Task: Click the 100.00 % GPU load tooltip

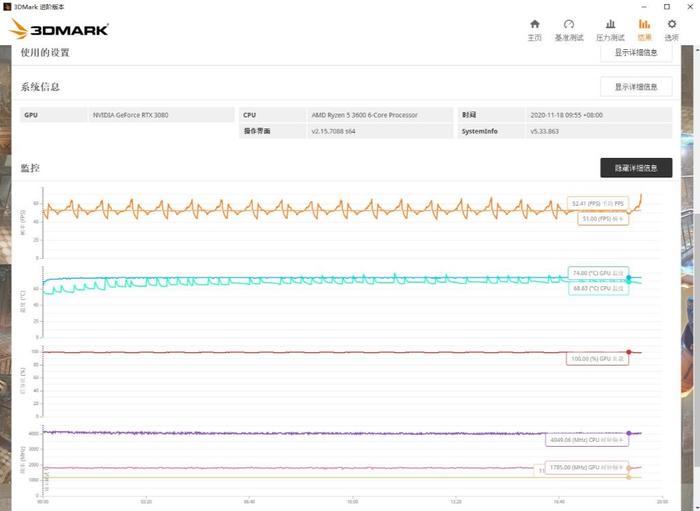Action: point(597,359)
